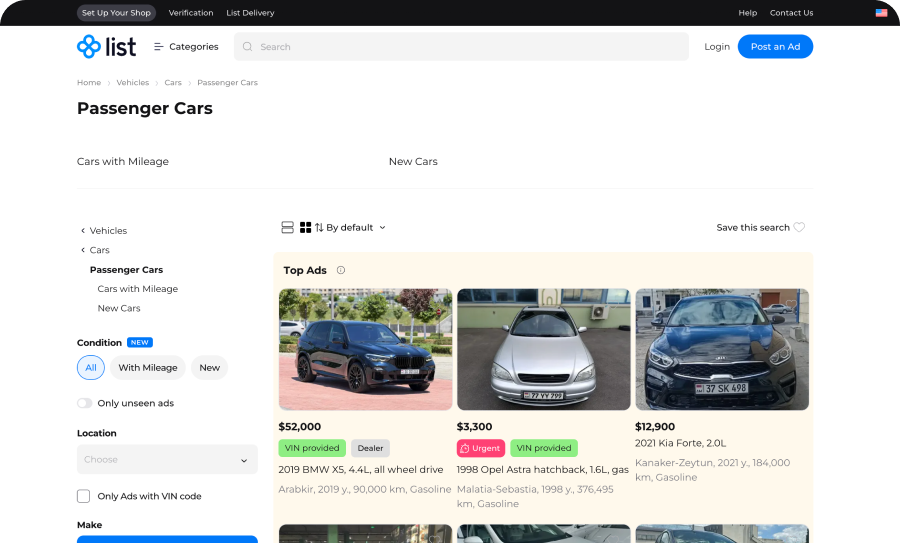Toggle Only unseen ads switch
Viewport: 900px width, 543px height.
pos(85,403)
